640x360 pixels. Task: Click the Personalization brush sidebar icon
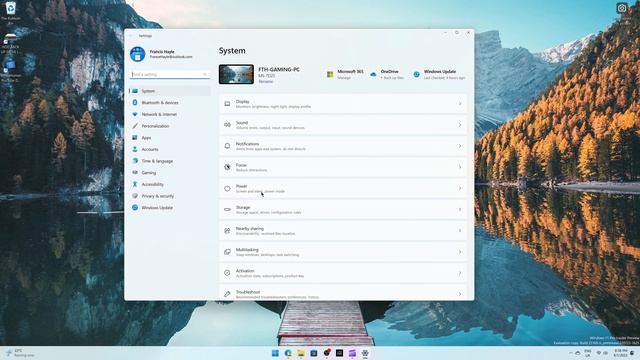pyautogui.click(x=135, y=126)
